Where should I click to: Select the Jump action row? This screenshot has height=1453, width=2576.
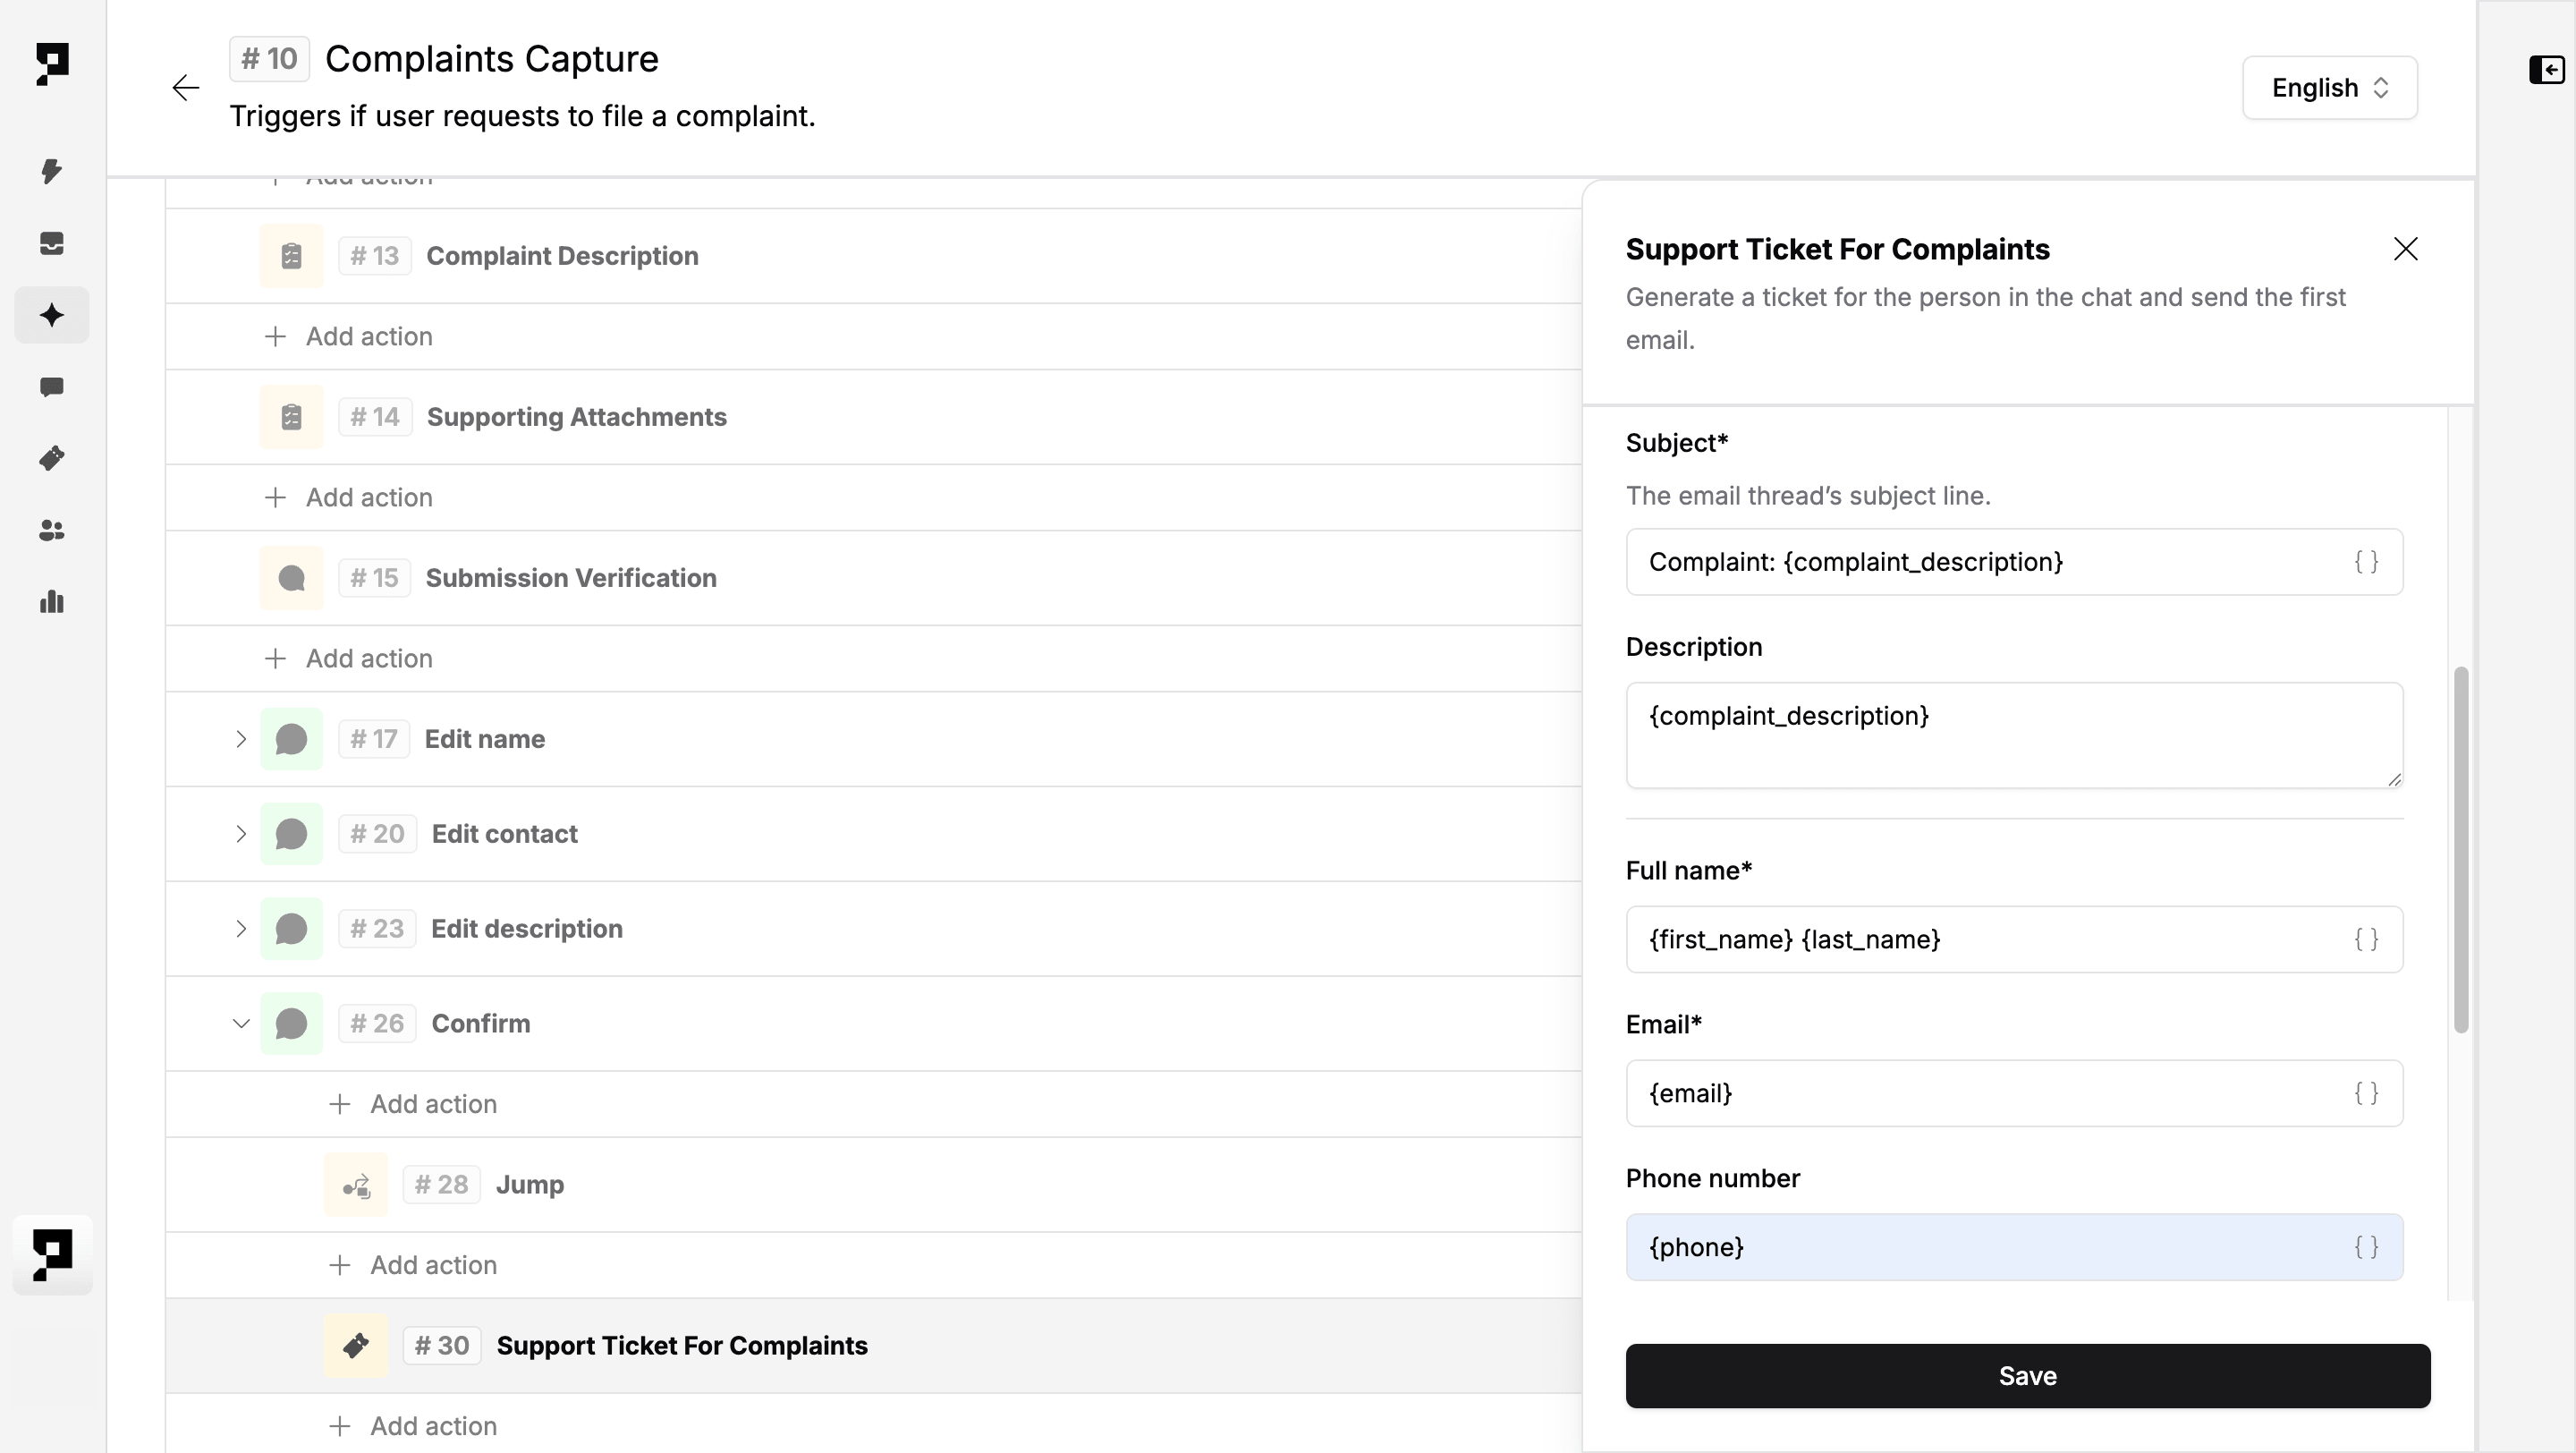point(530,1184)
